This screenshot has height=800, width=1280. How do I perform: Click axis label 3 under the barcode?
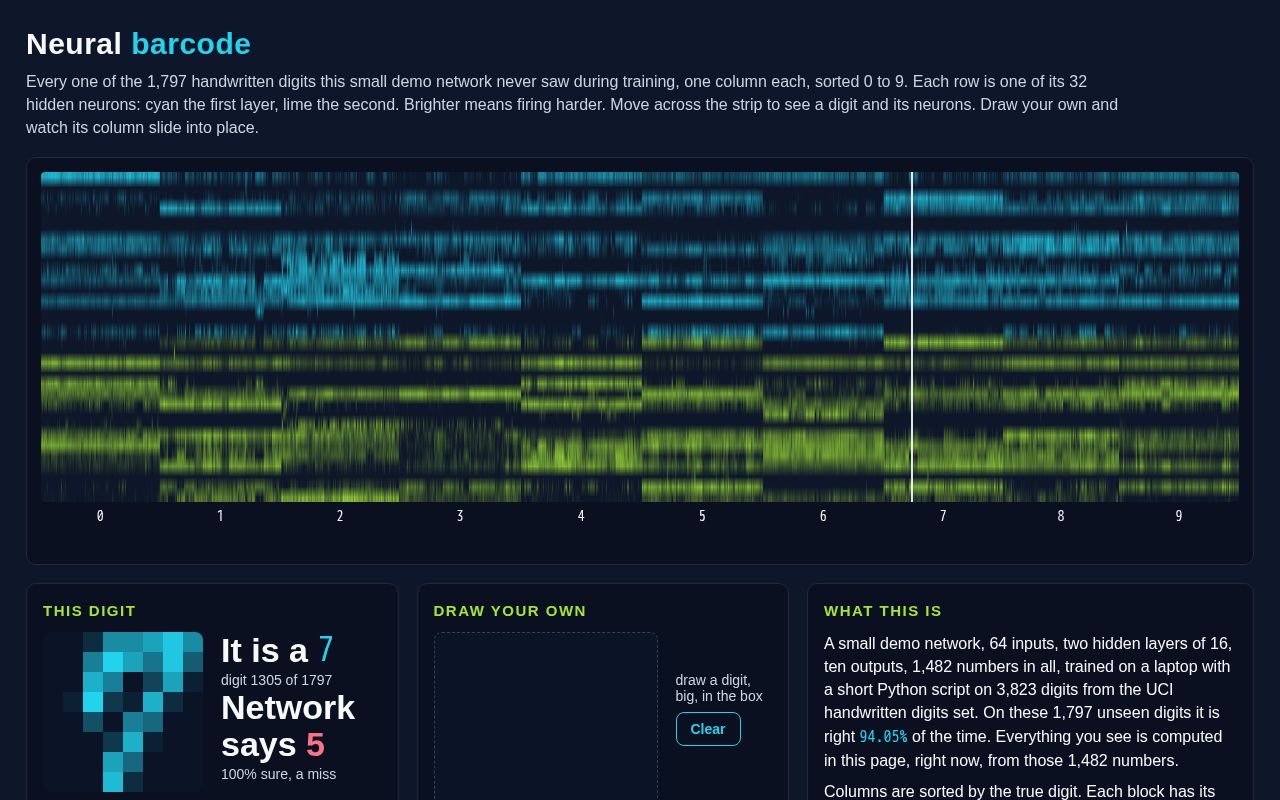coord(460,516)
